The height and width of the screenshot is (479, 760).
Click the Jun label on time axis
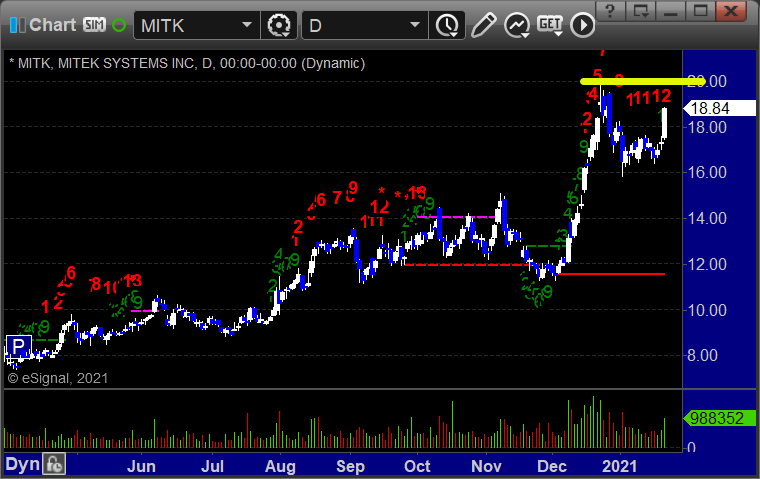[x=141, y=466]
